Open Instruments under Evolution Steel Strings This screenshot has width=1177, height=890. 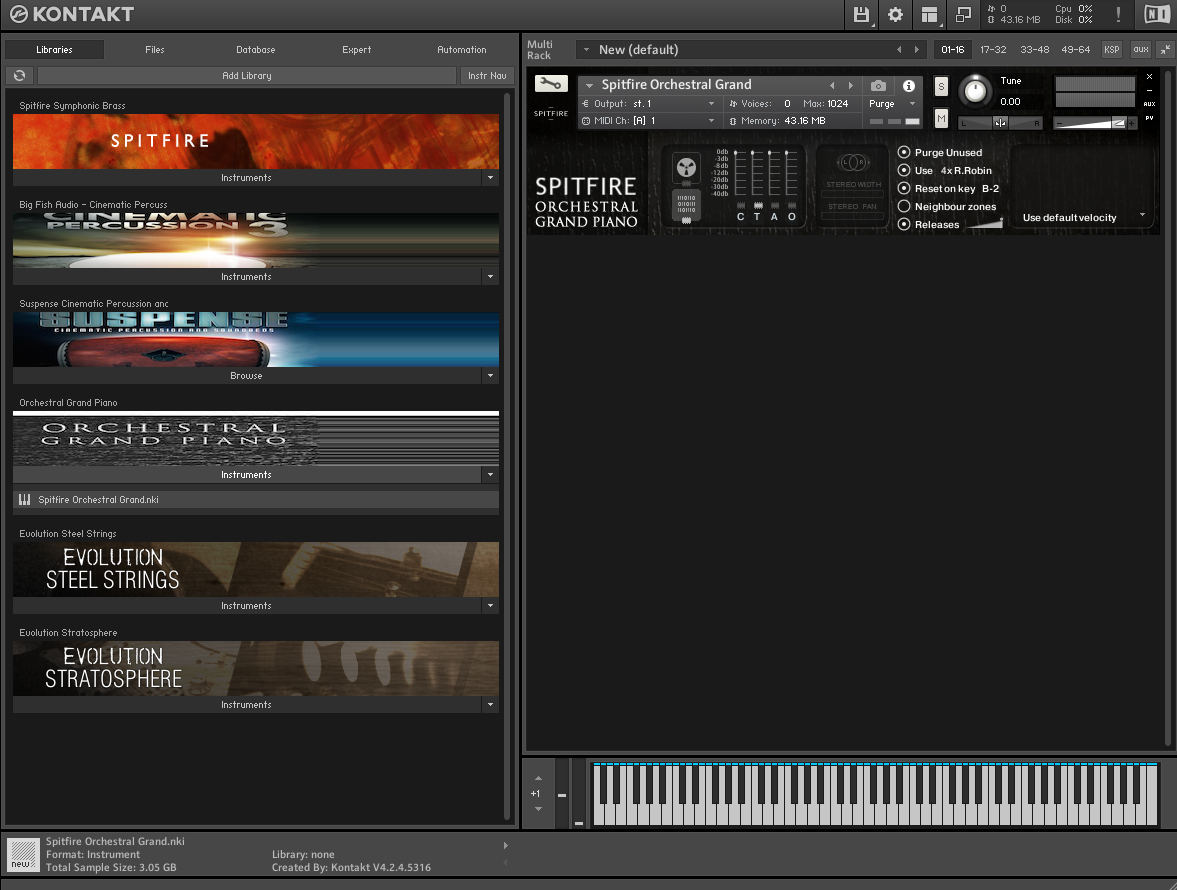[246, 606]
